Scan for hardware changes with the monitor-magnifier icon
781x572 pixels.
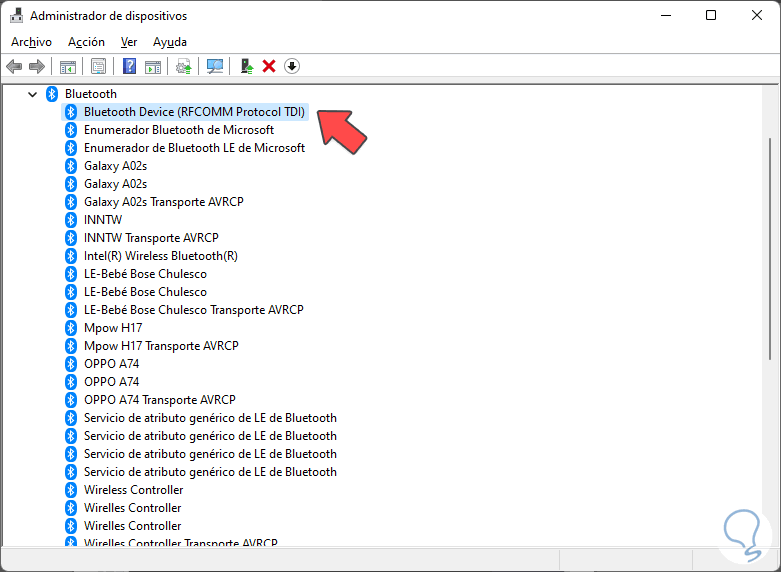pos(215,66)
